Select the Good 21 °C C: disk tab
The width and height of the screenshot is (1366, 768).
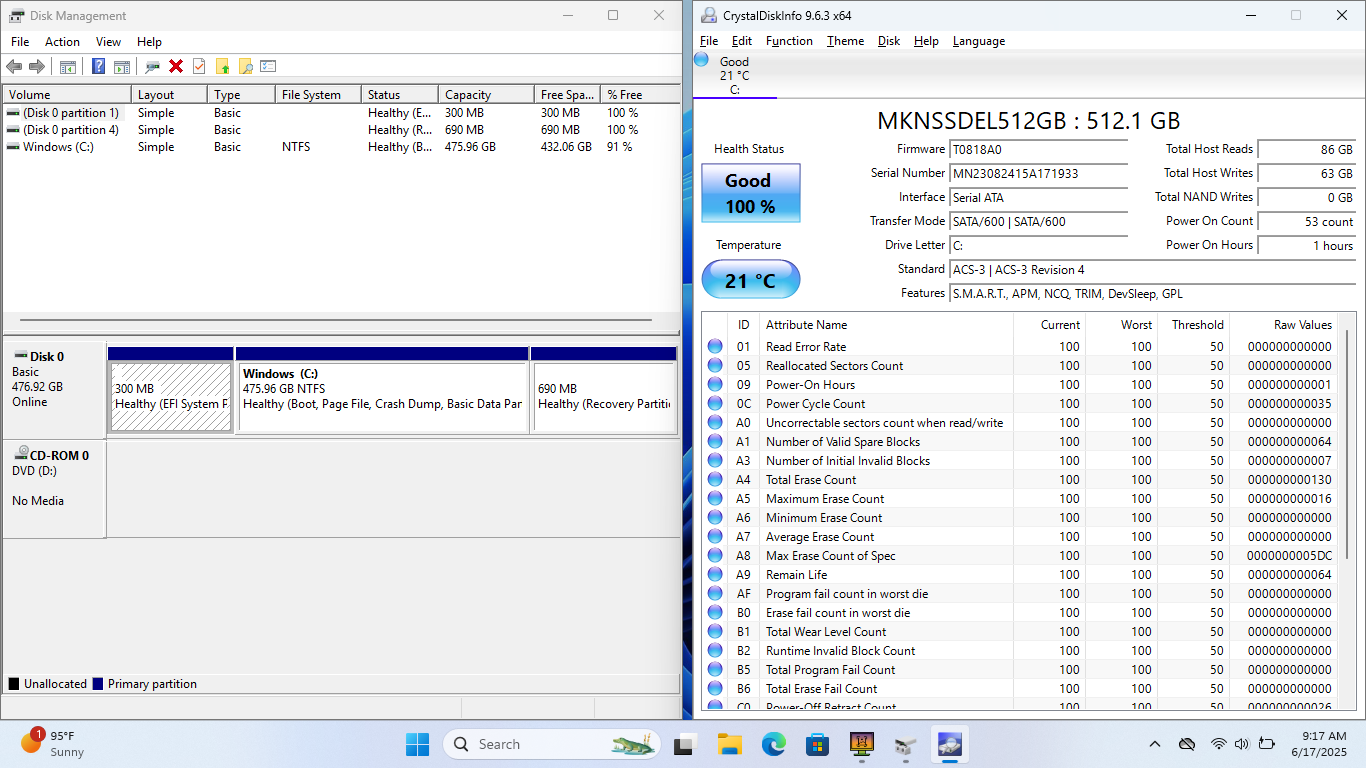[x=734, y=75]
